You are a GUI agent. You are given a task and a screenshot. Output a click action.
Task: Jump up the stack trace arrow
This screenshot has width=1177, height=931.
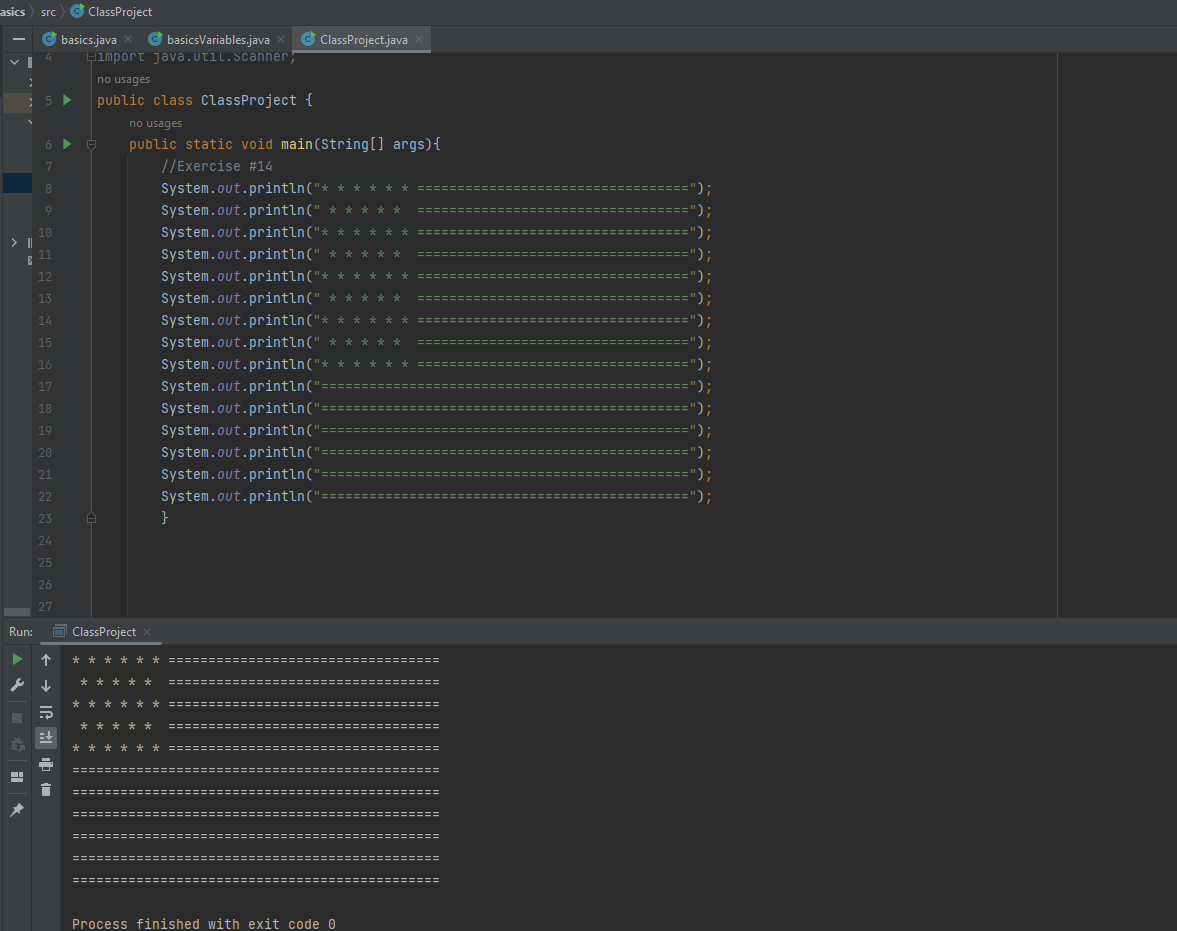(46, 660)
